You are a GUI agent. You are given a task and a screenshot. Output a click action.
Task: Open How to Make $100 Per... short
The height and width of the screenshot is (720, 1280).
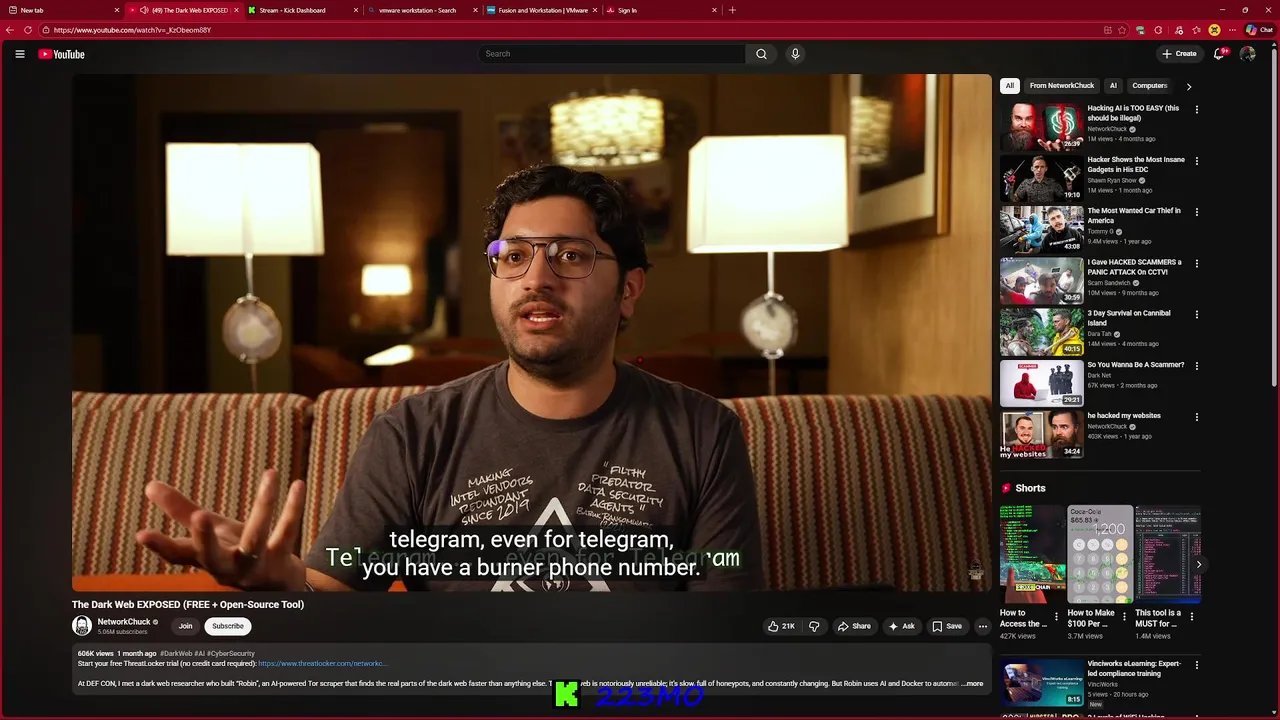1100,555
